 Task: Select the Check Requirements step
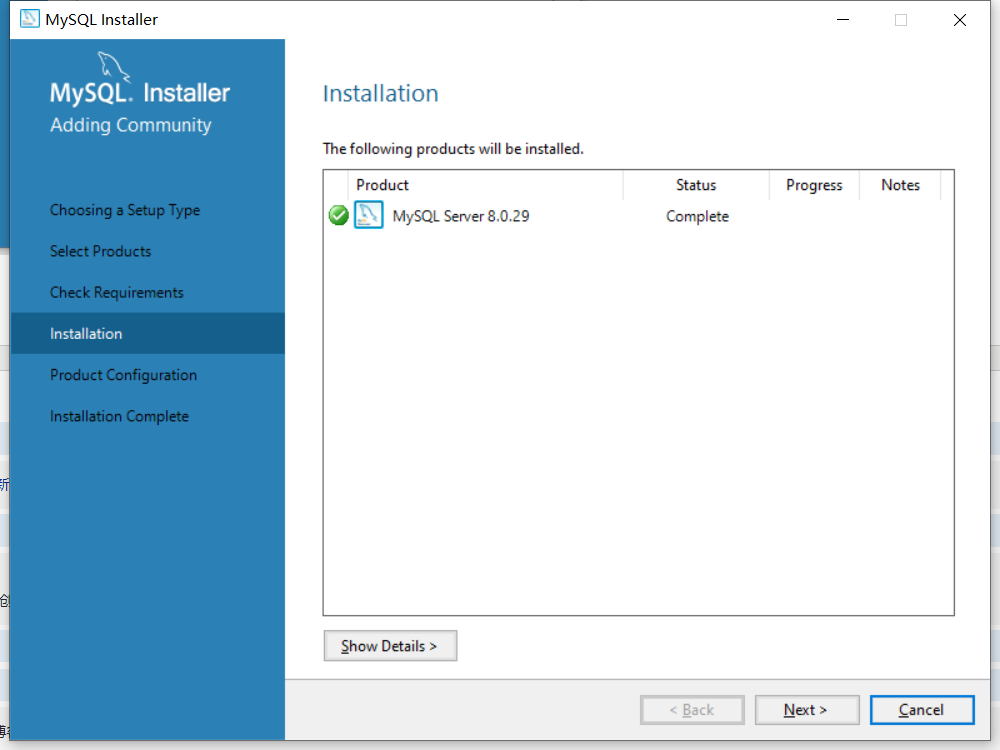pyautogui.click(x=117, y=293)
